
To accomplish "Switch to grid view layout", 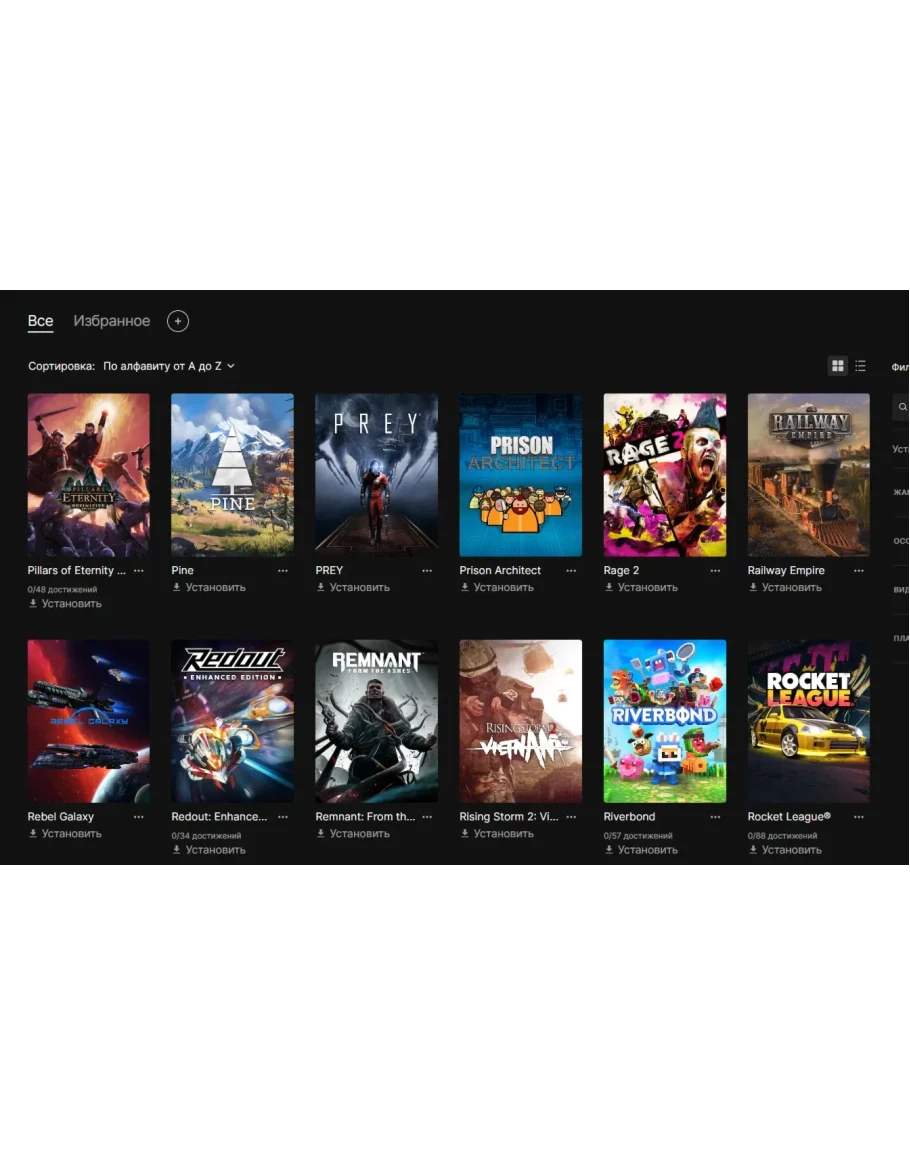I will (x=837, y=366).
